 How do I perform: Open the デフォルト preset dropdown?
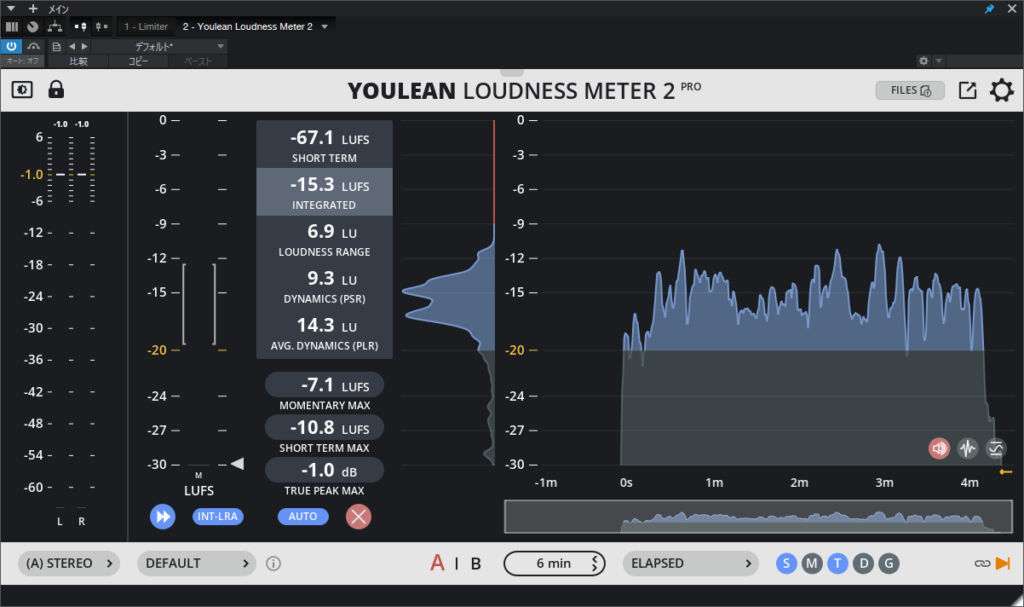click(x=160, y=46)
